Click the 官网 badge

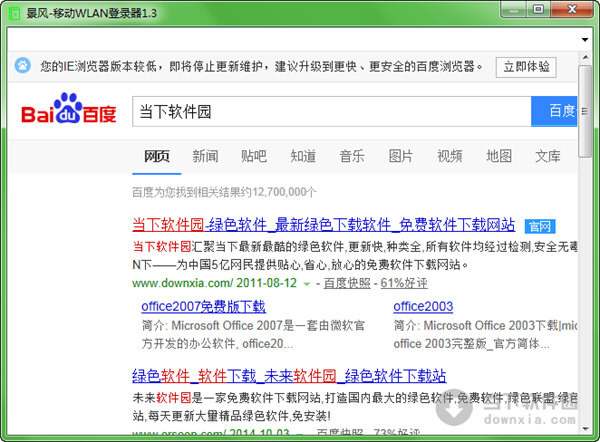click(x=540, y=226)
